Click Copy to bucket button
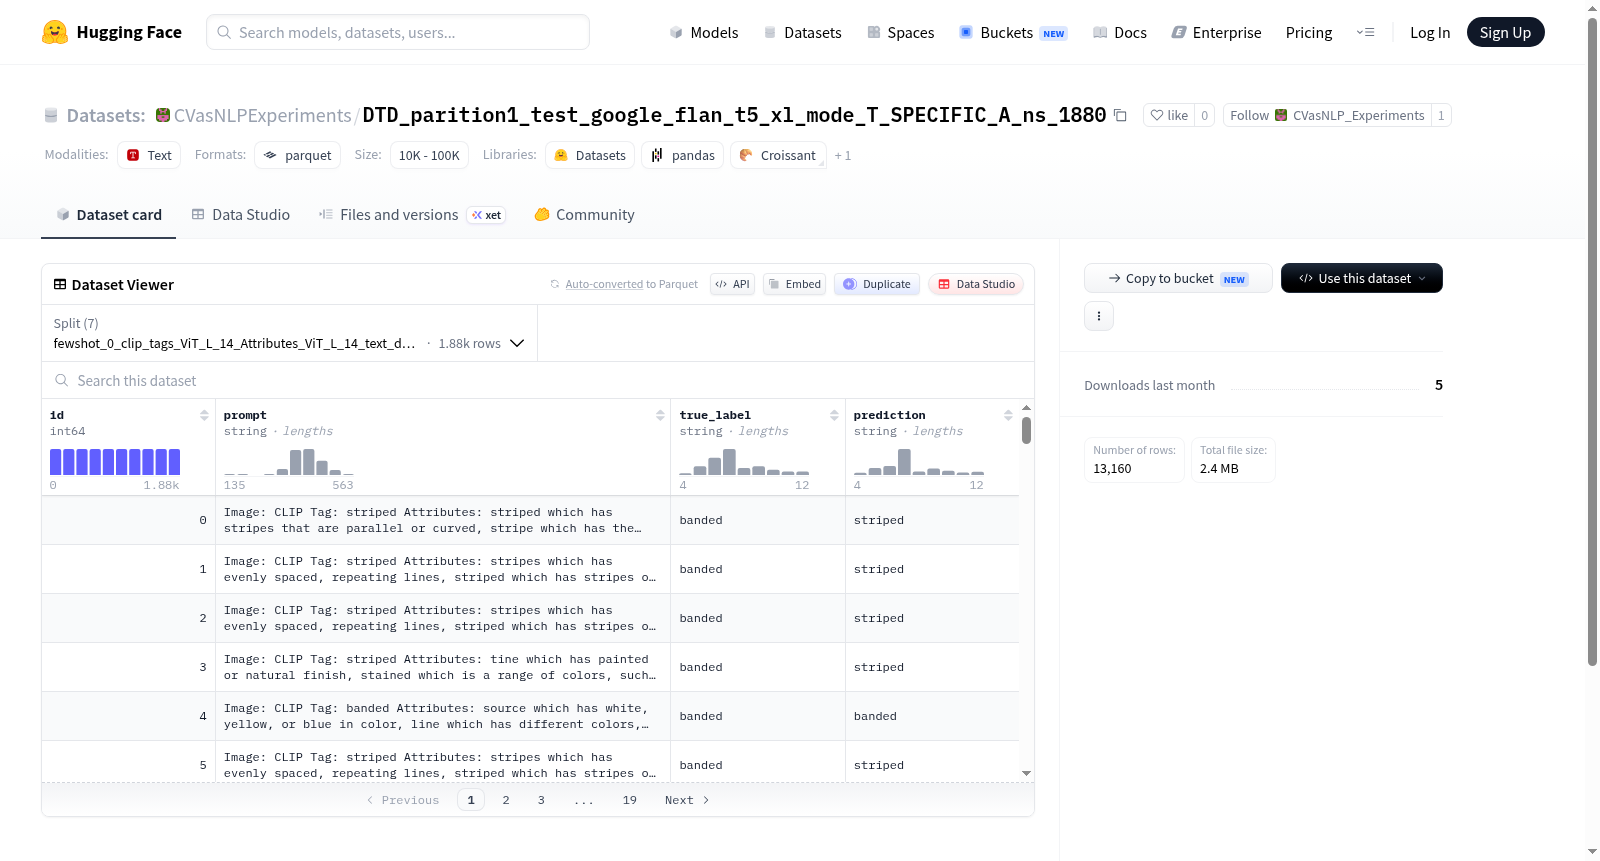 (x=1178, y=278)
